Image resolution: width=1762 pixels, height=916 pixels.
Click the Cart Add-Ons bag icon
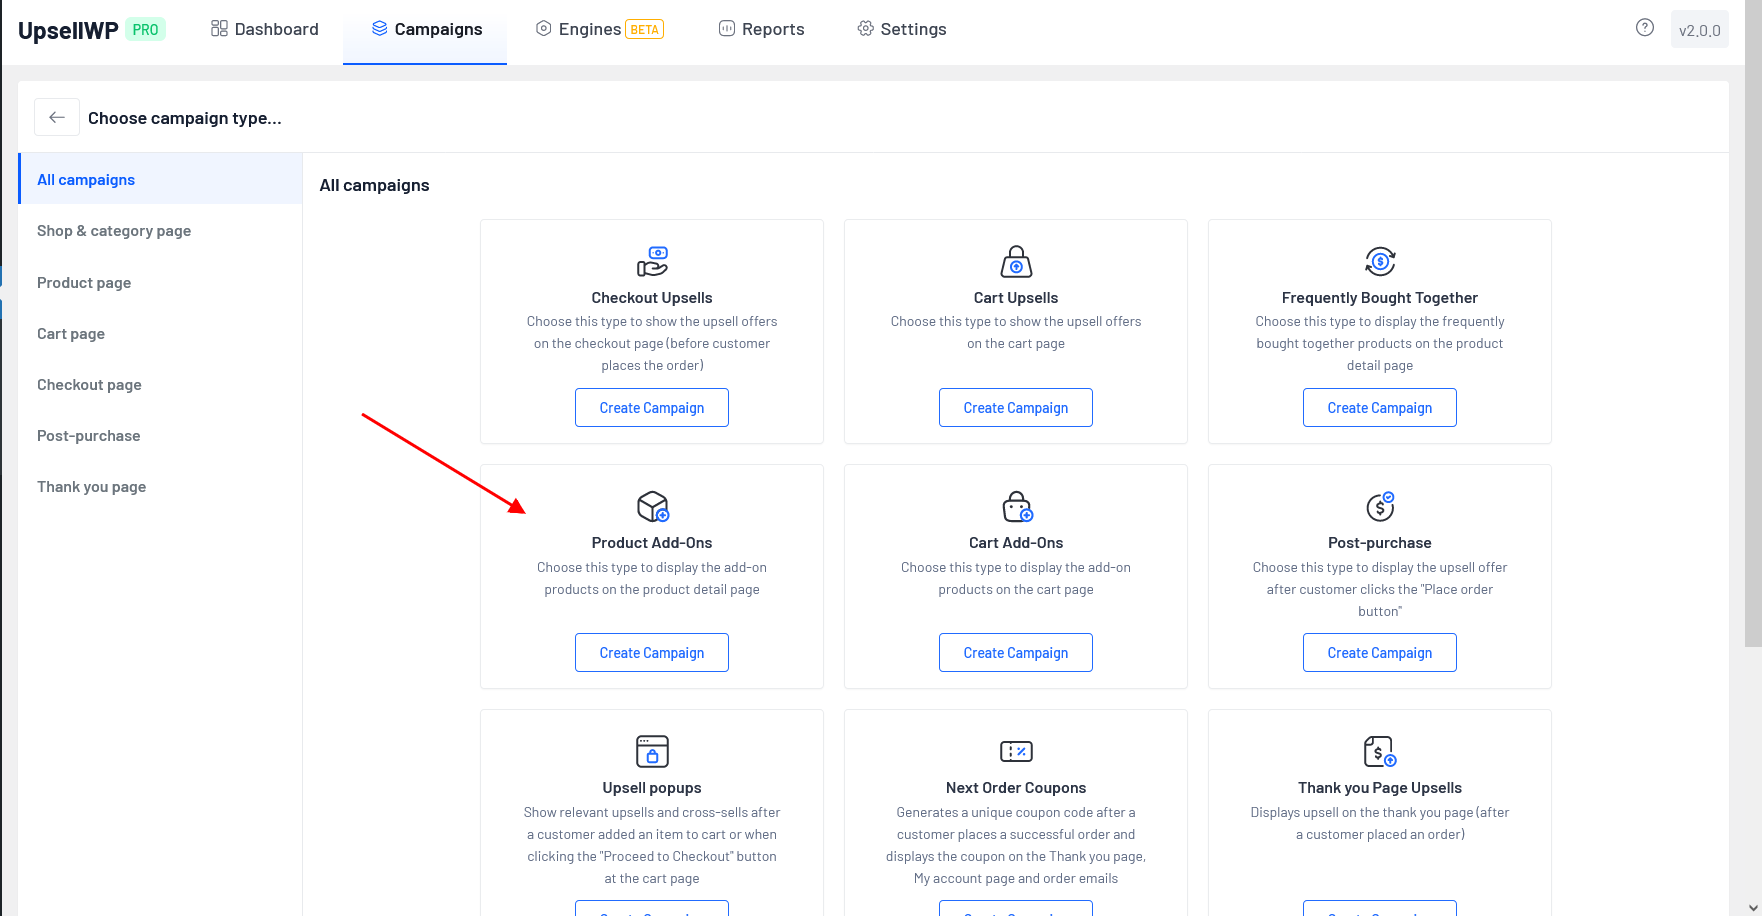tap(1016, 506)
